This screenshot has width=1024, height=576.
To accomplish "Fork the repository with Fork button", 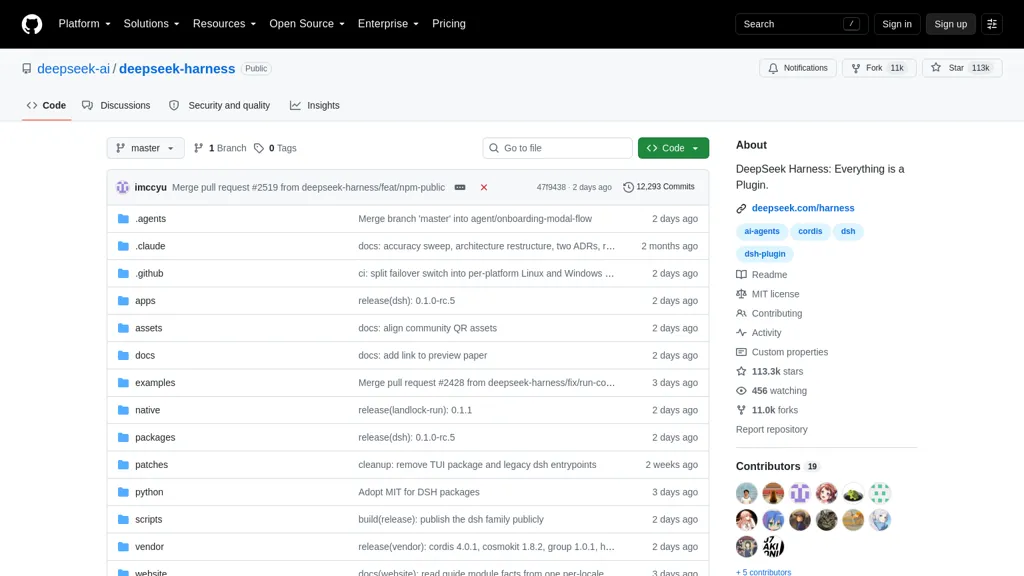I will (x=879, y=68).
